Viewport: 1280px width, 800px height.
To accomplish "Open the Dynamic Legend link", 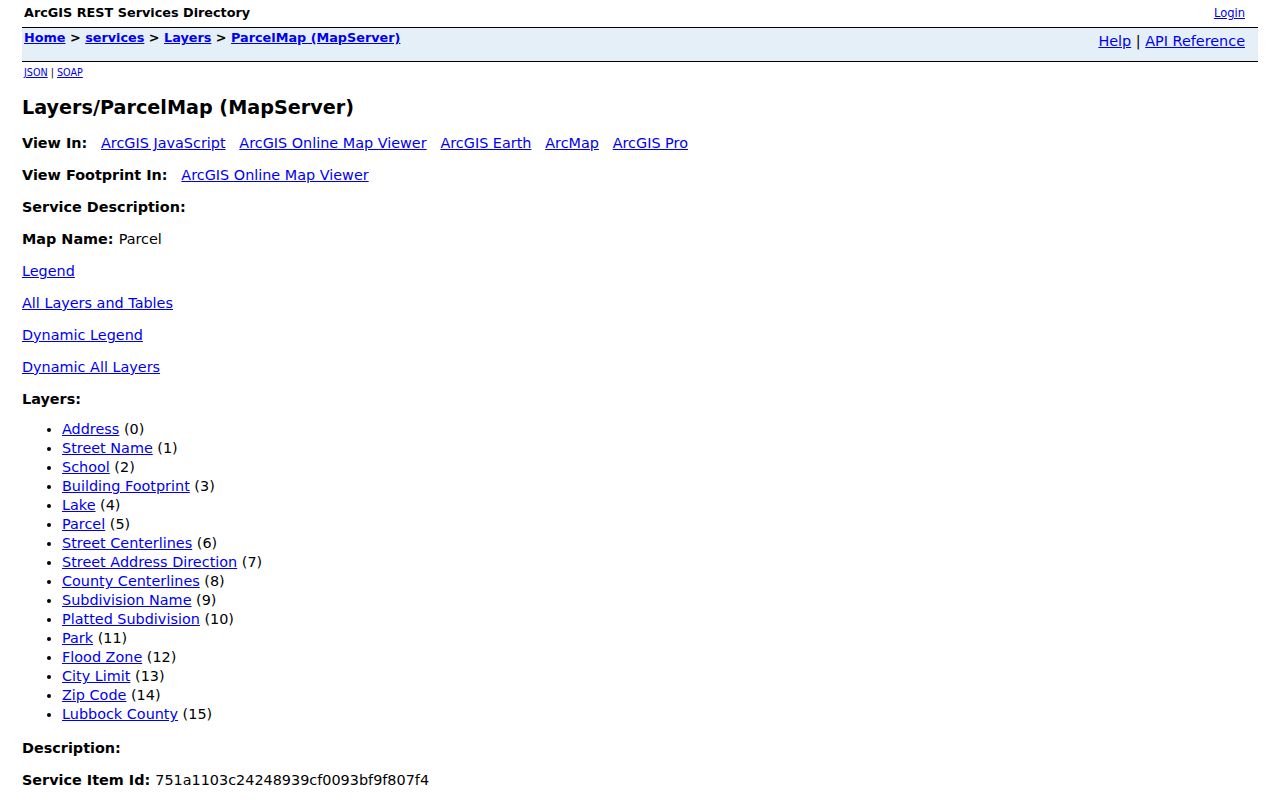I will pyautogui.click(x=82, y=335).
